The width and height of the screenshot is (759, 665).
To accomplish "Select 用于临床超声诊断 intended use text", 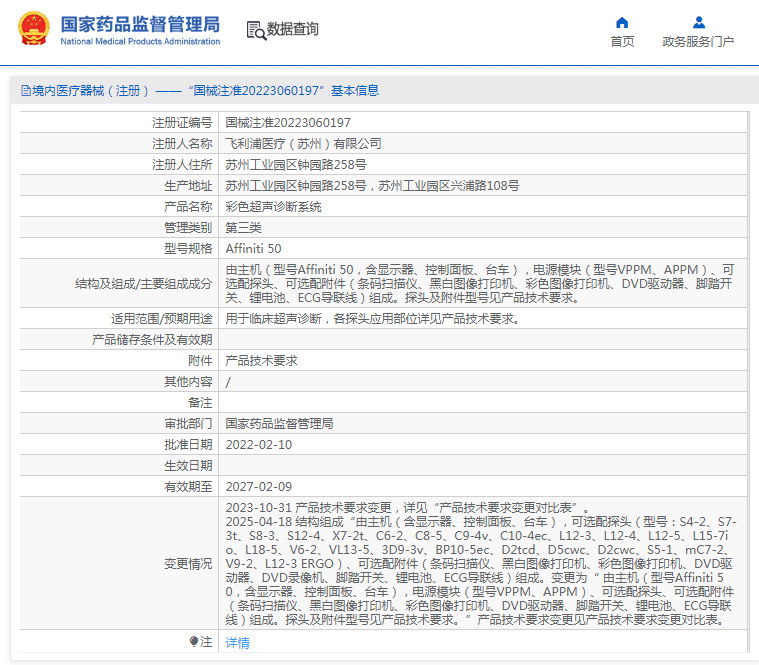I will click(x=373, y=318).
